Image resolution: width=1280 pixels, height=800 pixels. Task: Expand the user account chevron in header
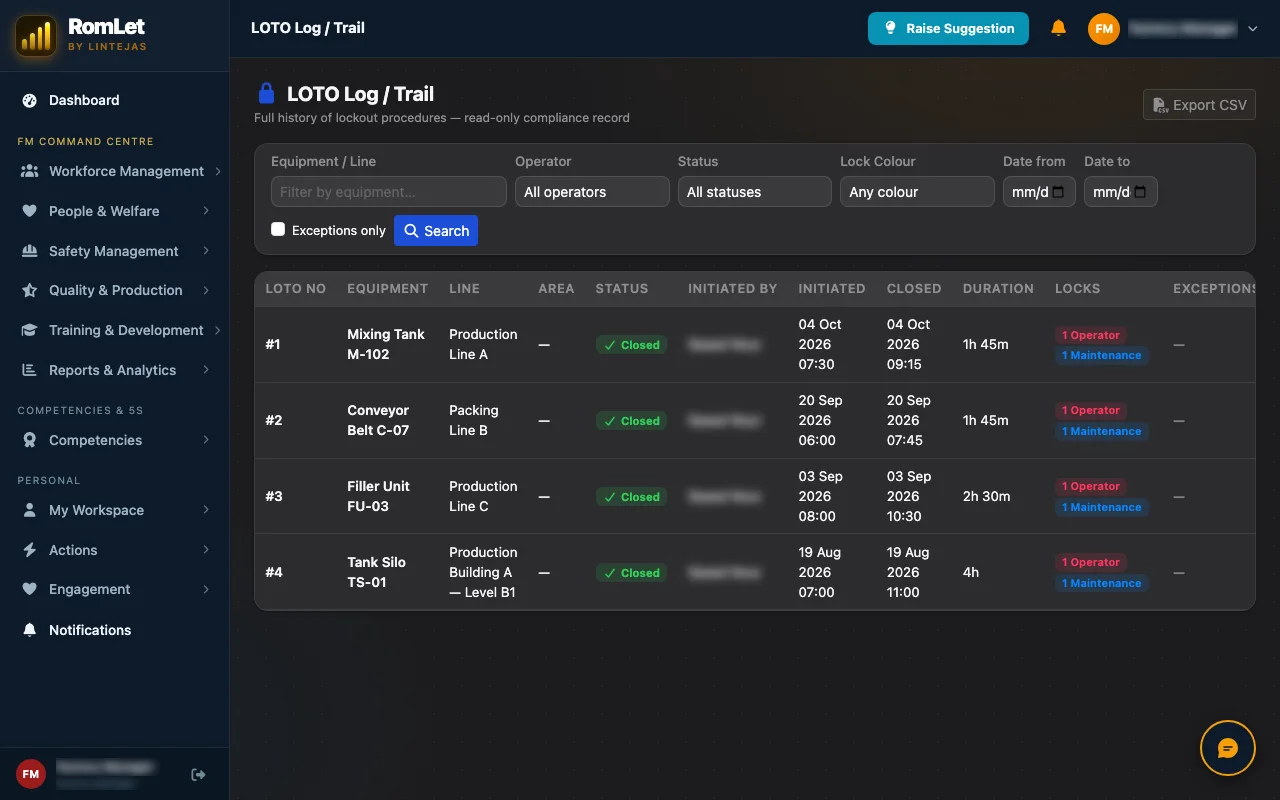1252,29
